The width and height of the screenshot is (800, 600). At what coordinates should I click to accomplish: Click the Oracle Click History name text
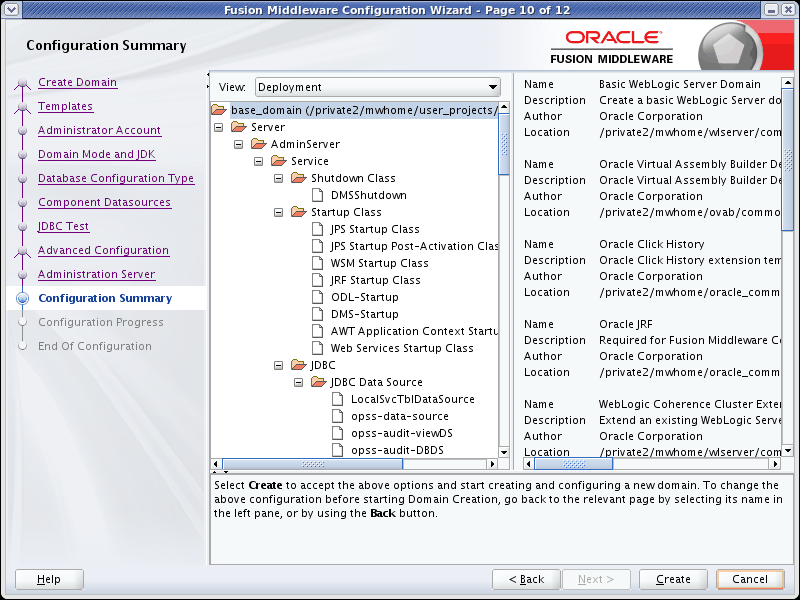[652, 244]
